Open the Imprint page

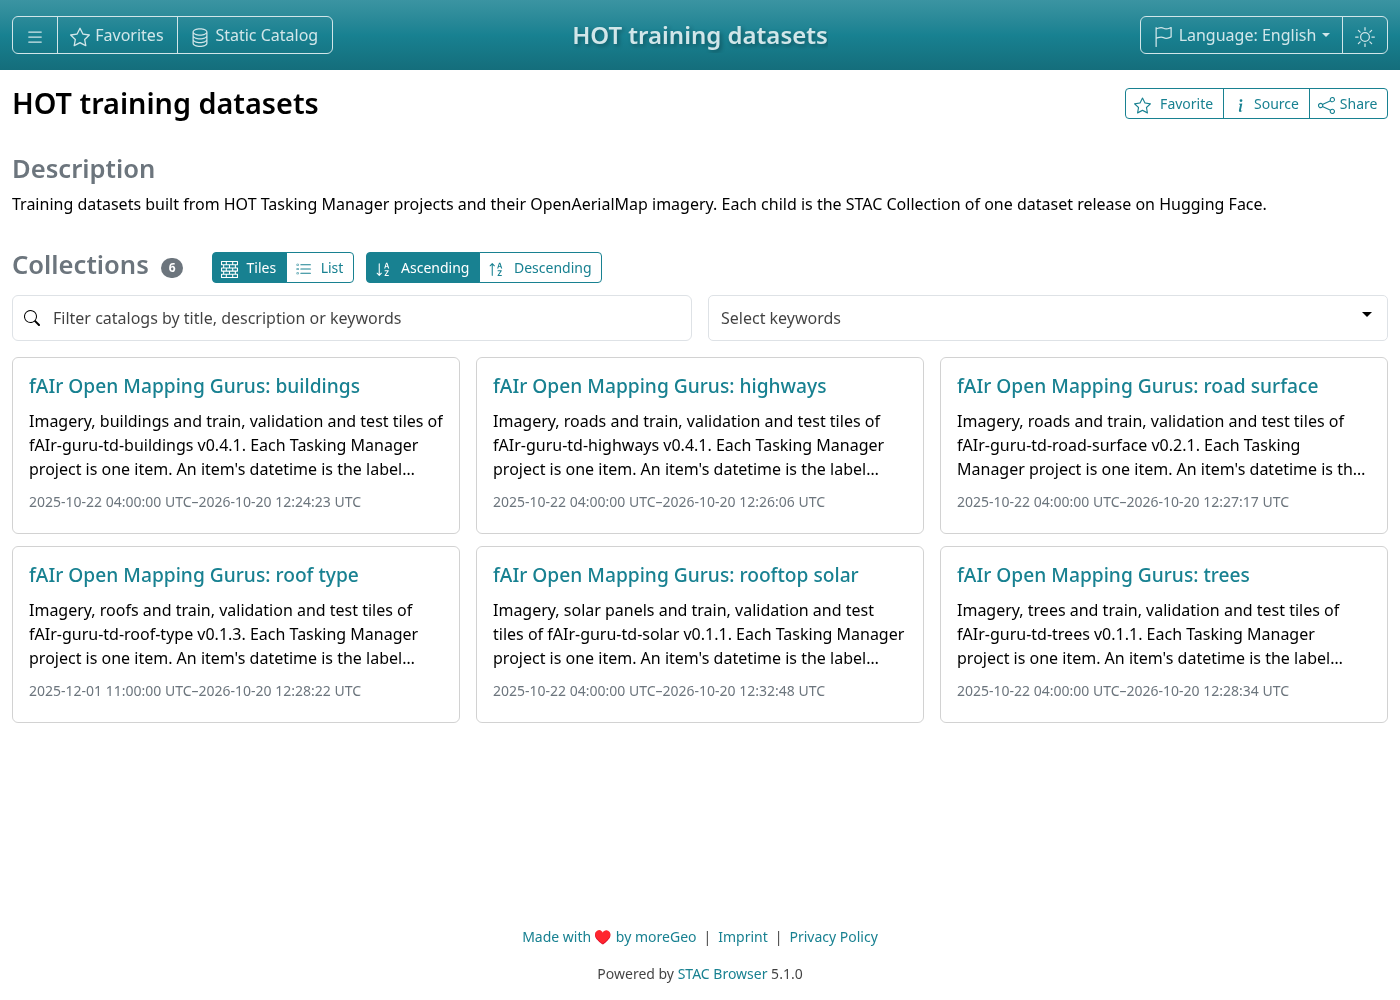[x=743, y=937]
